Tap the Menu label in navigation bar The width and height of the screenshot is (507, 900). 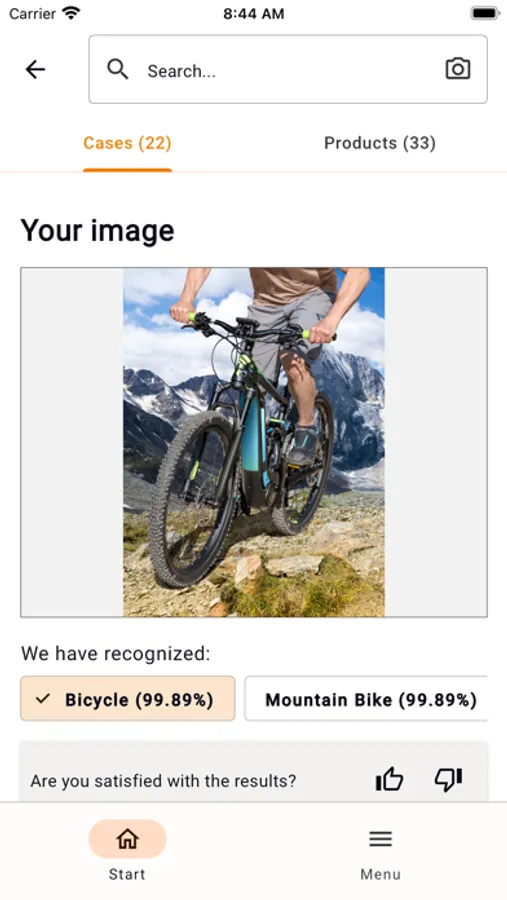tap(380, 874)
